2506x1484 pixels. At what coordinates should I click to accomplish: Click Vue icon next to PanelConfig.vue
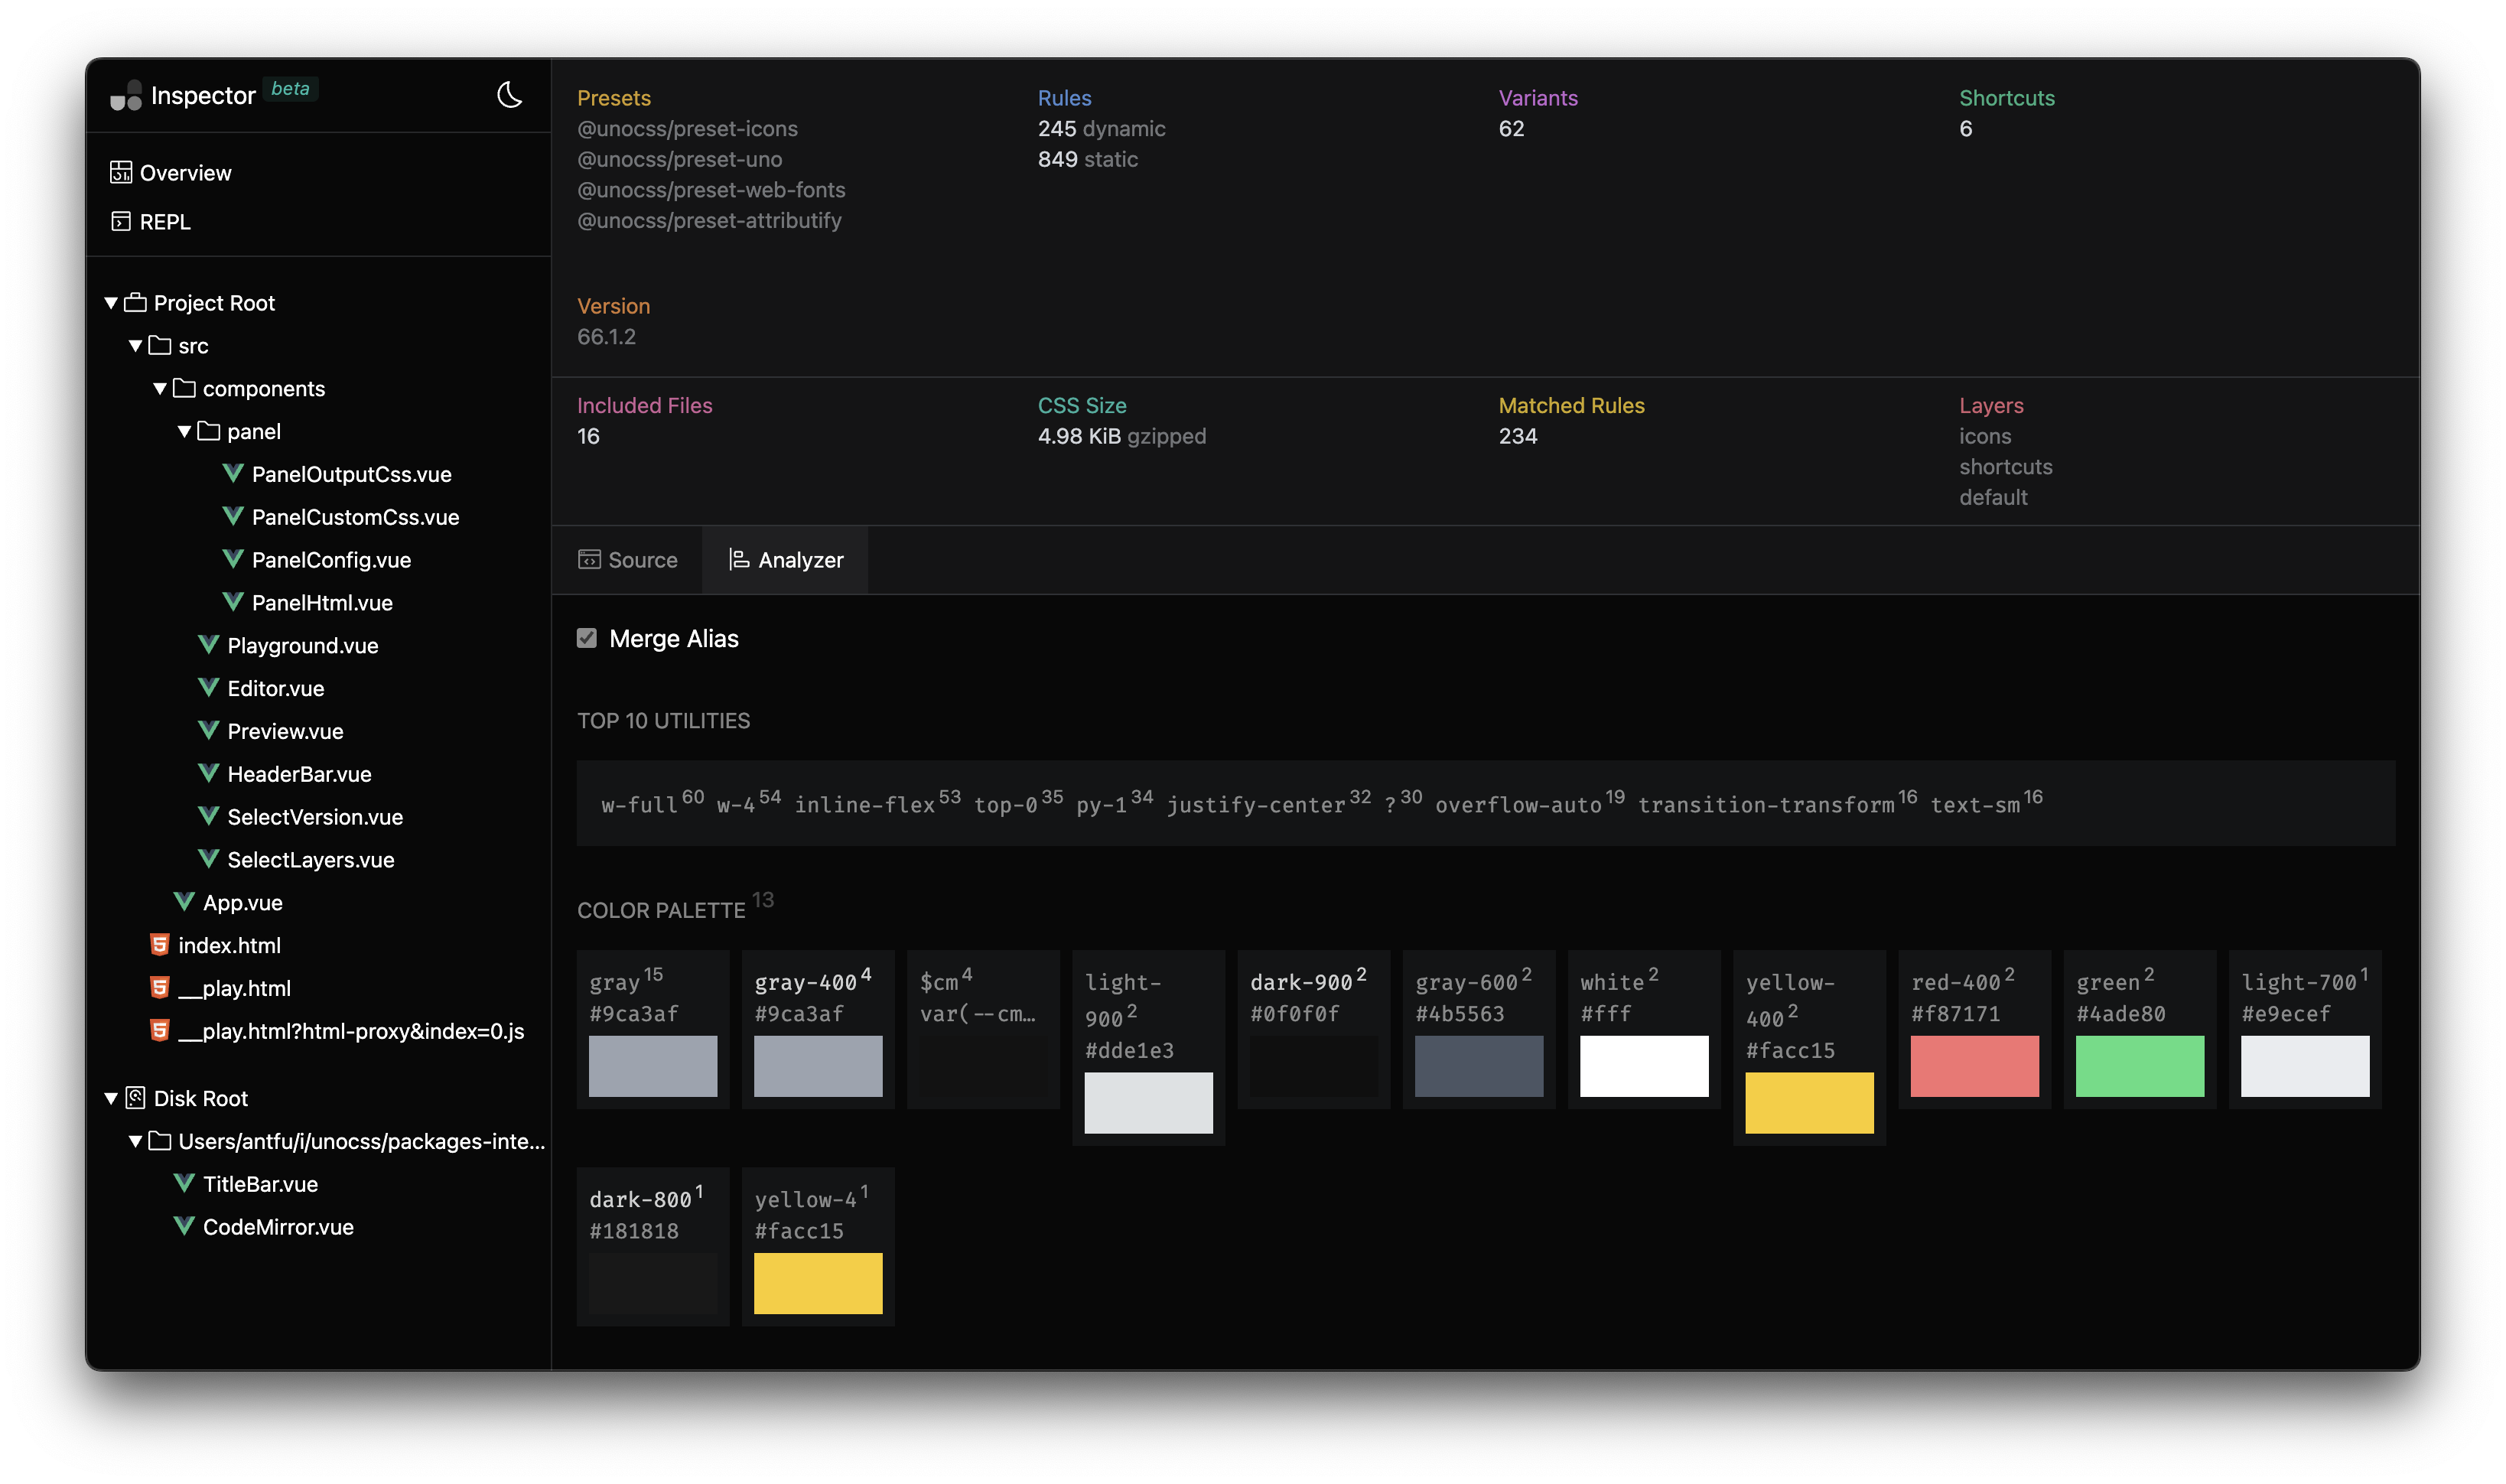click(233, 559)
